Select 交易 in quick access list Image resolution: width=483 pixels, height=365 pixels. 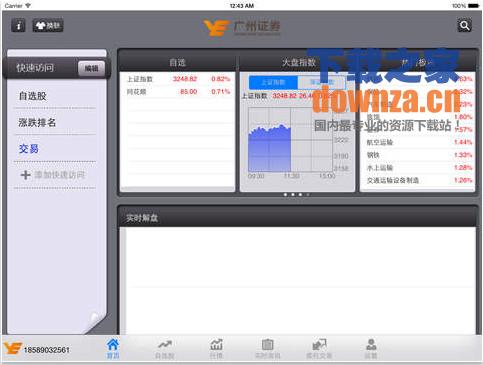click(x=29, y=149)
